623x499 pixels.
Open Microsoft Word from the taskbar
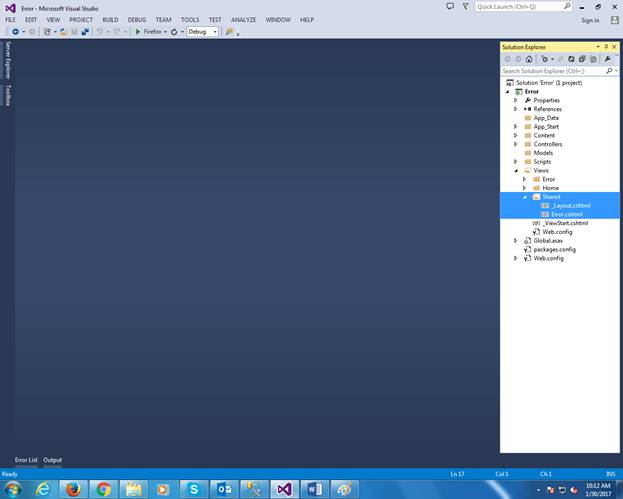tap(315, 489)
